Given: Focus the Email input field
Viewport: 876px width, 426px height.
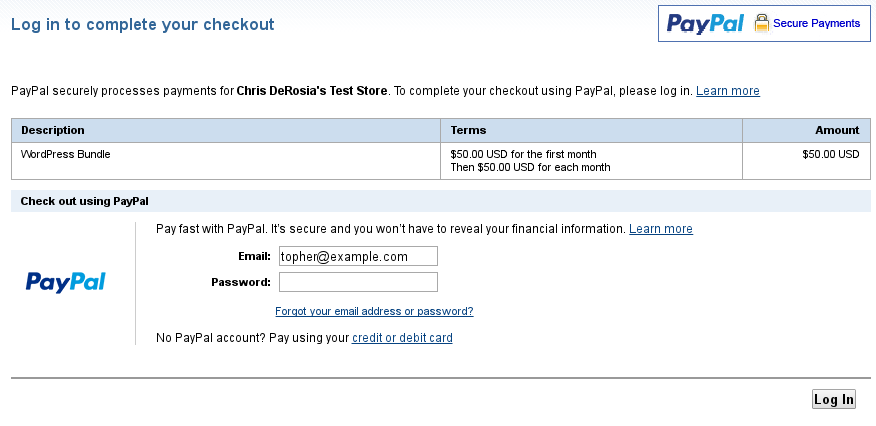Looking at the screenshot, I should (x=358, y=257).
